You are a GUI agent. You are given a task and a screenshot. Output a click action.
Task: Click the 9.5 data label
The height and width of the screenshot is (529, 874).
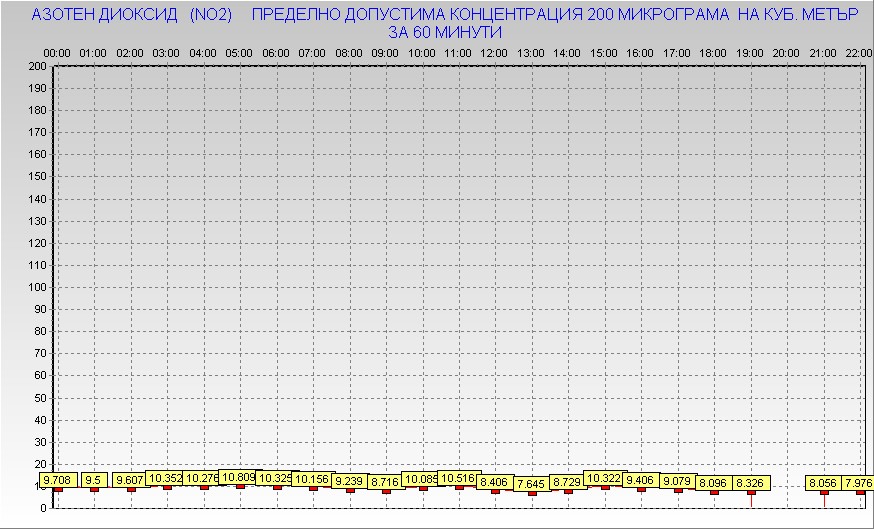[x=94, y=481]
